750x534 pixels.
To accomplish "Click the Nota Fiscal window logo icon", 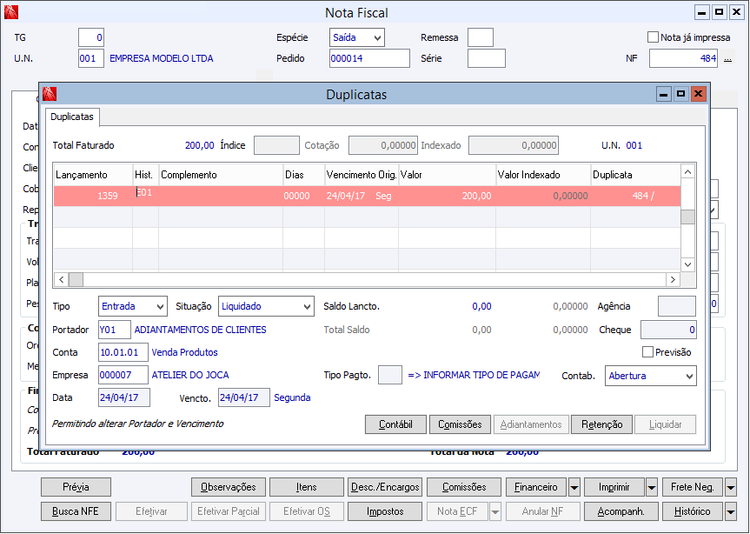I will pos(13,13).
